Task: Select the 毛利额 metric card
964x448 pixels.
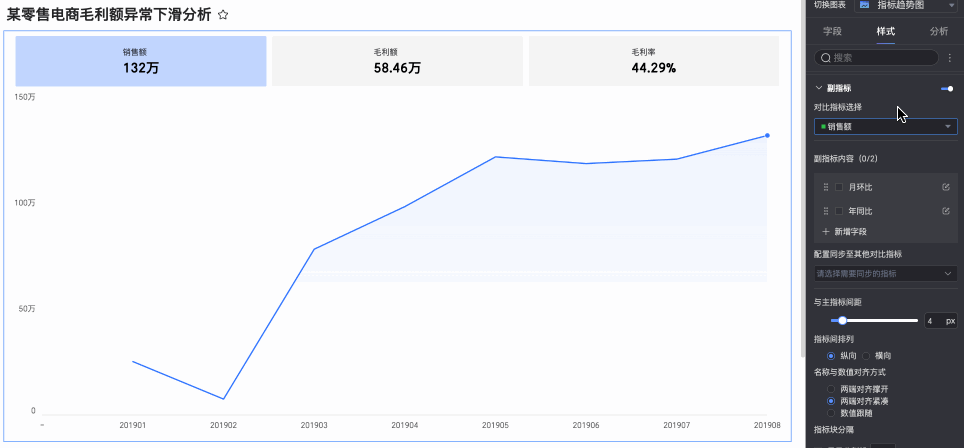Action: click(x=397, y=61)
